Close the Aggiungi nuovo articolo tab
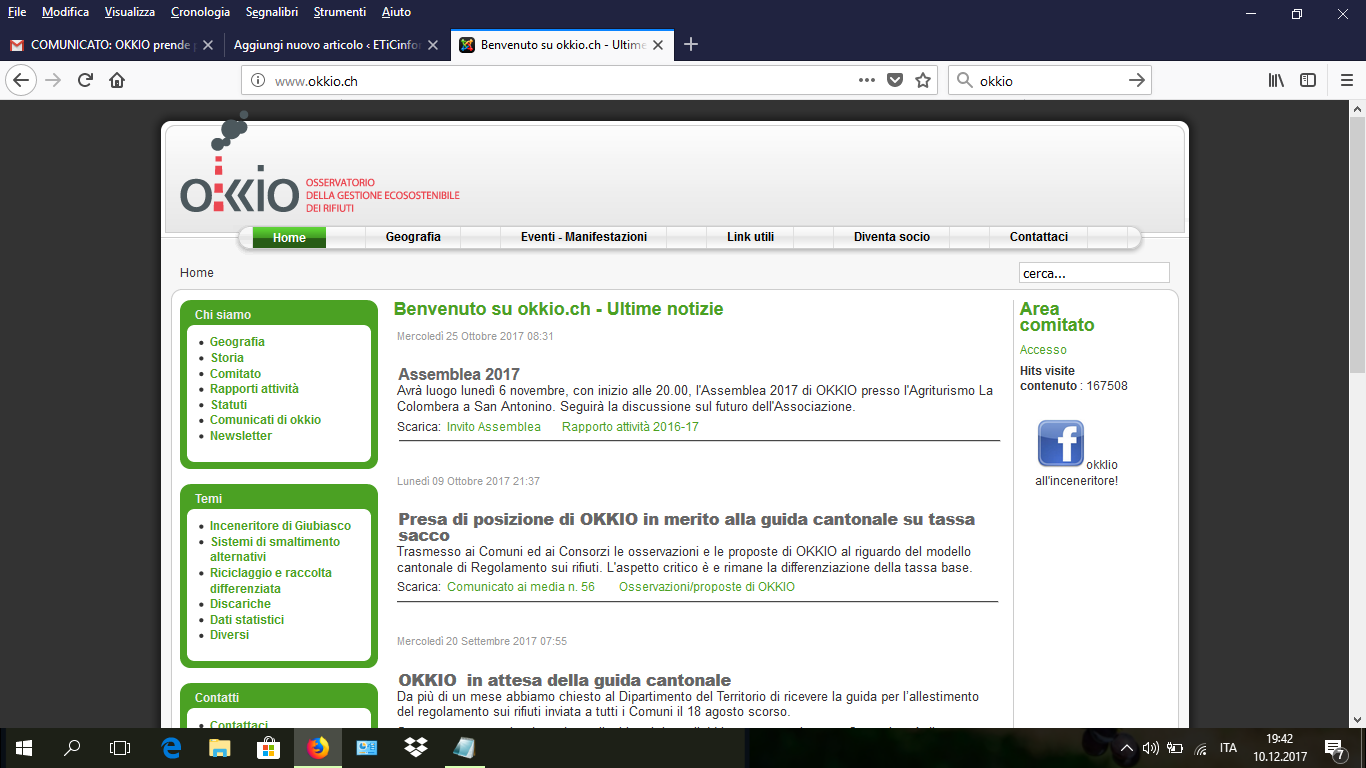 pyautogui.click(x=433, y=45)
